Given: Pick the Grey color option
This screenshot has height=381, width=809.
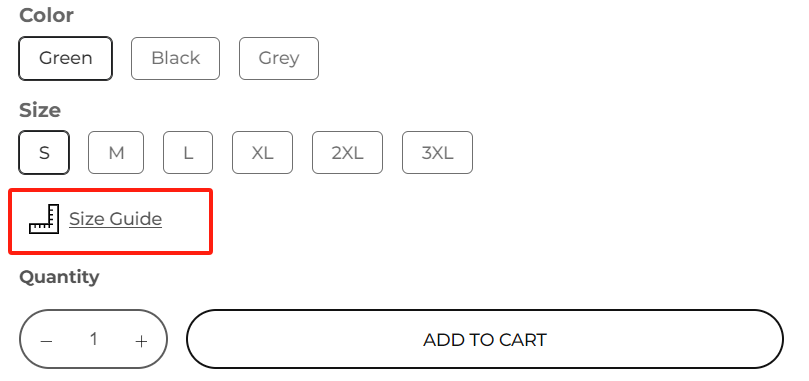Looking at the screenshot, I should (x=279, y=58).
